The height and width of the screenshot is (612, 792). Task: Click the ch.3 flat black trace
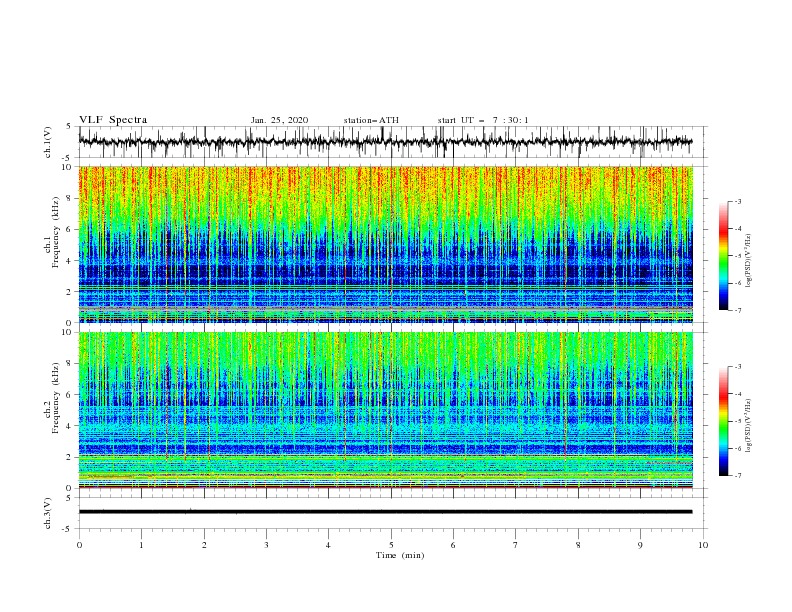385,512
